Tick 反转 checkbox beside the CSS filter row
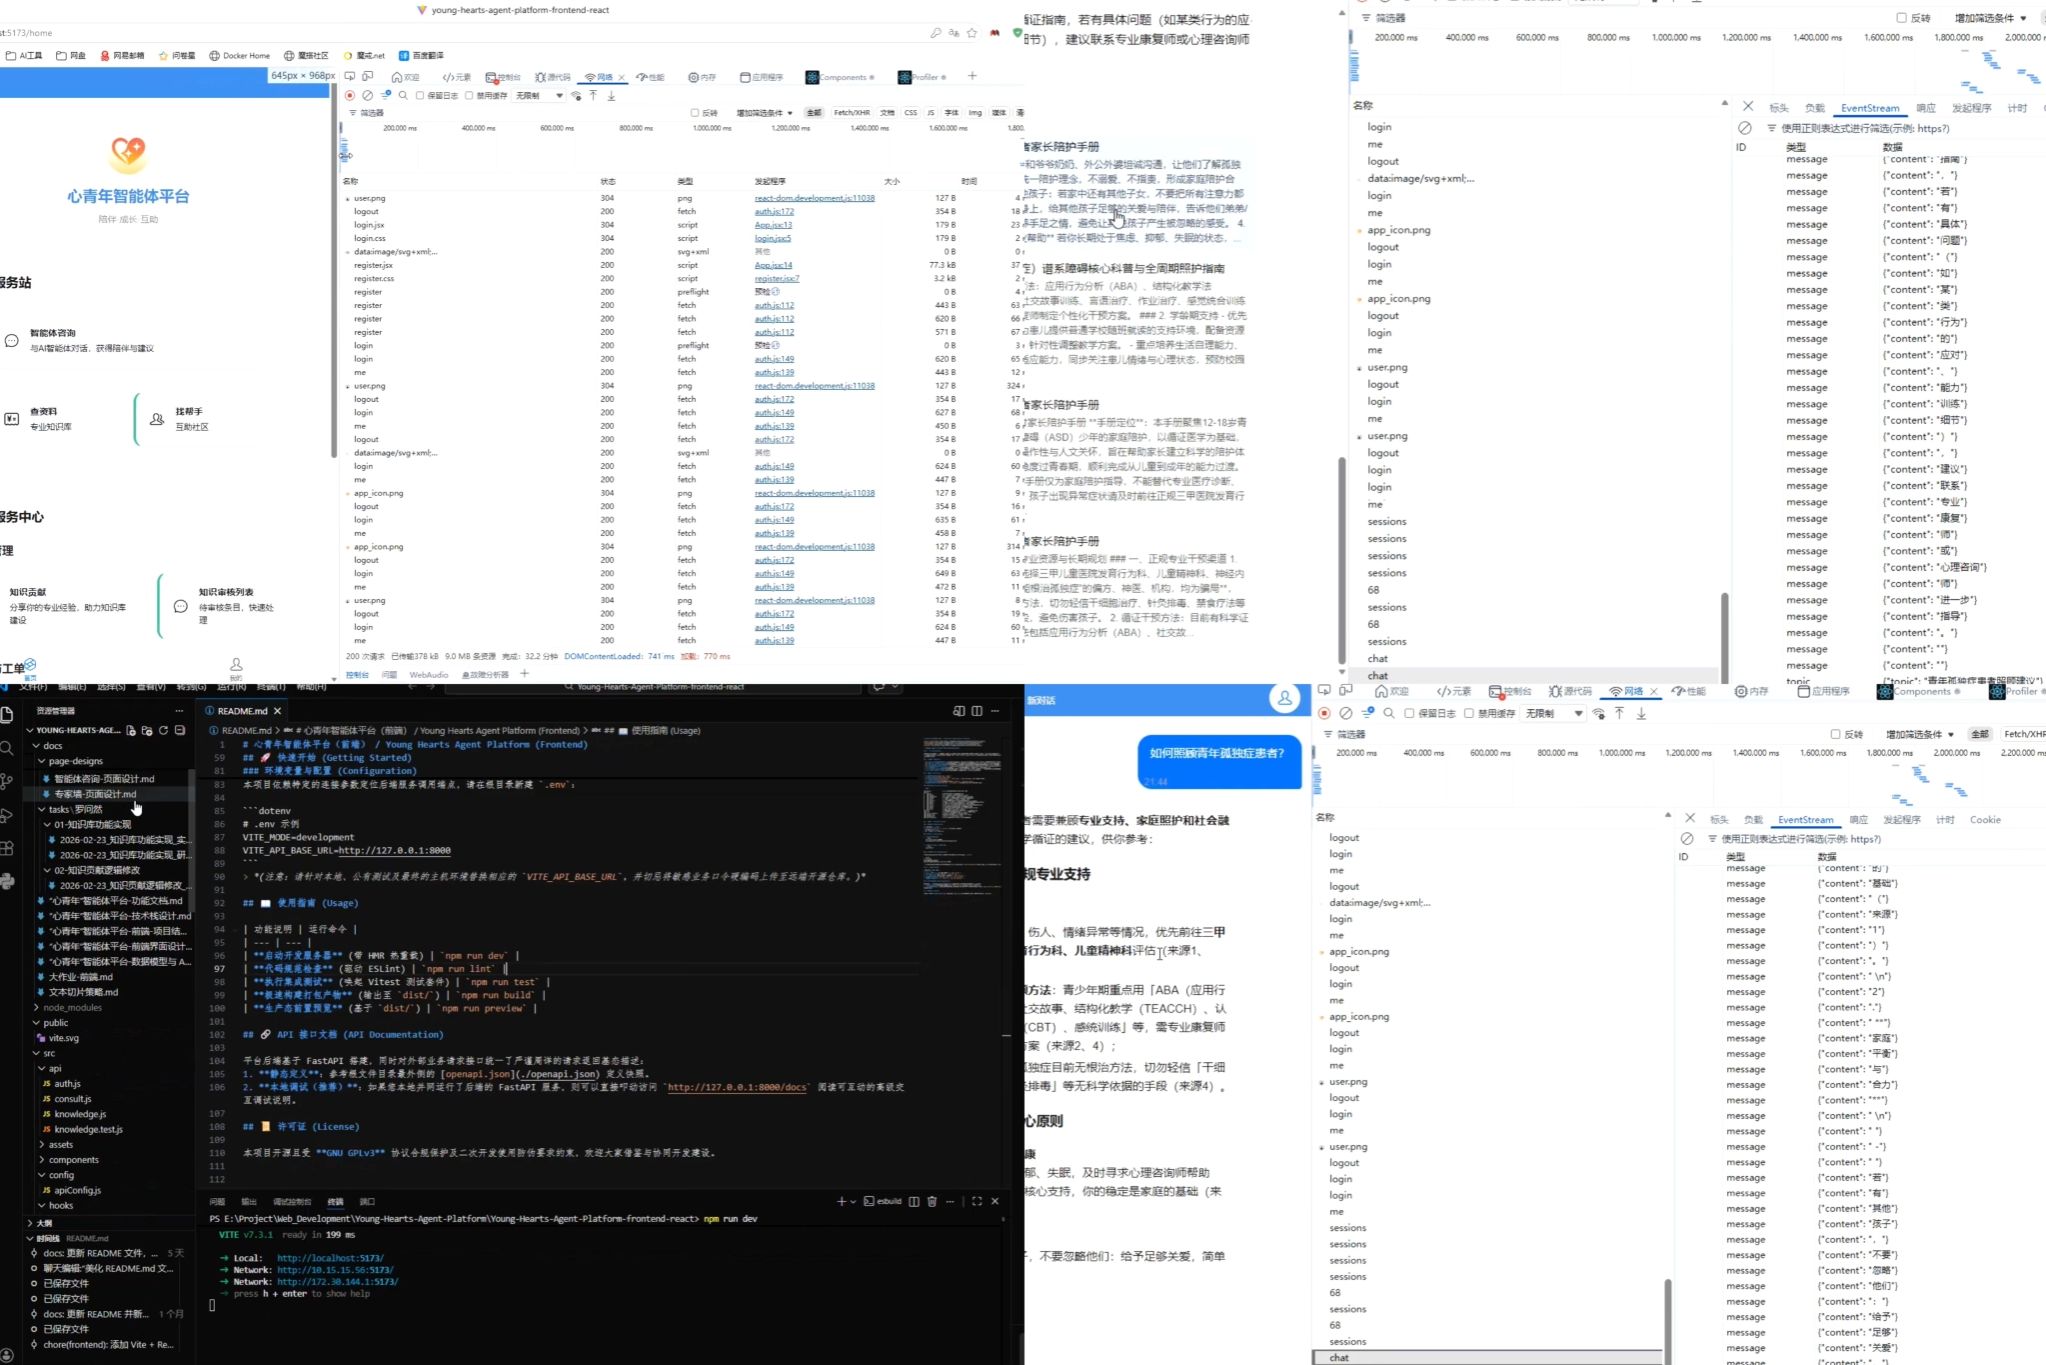This screenshot has width=2046, height=1365. click(695, 113)
